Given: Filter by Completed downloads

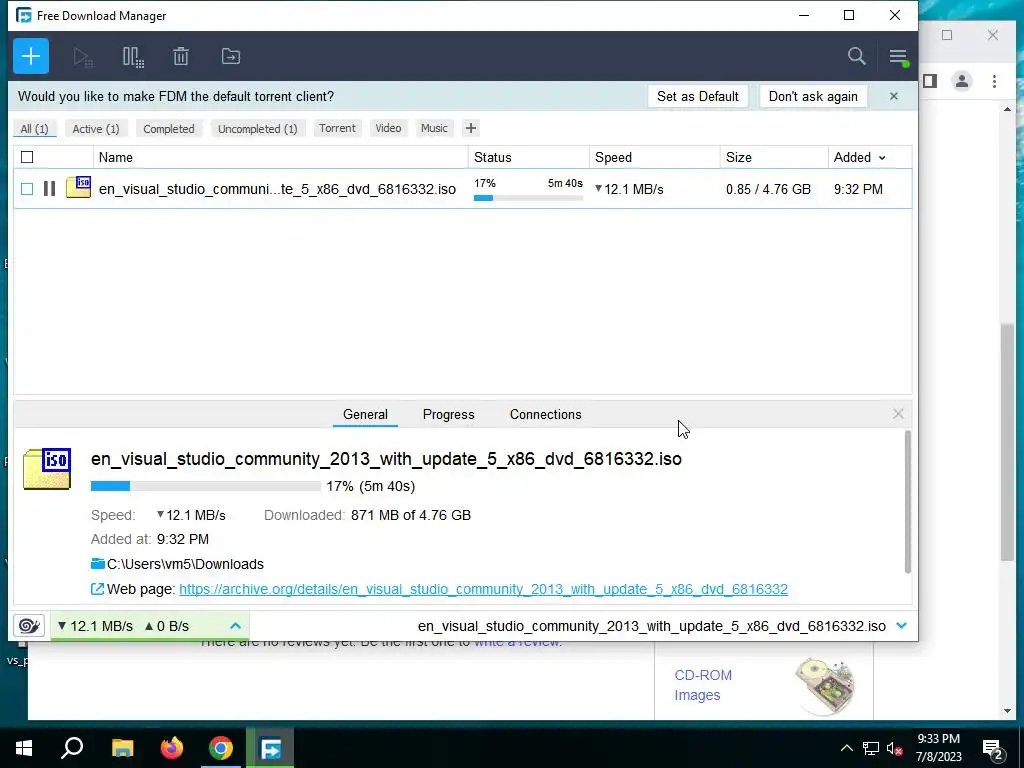Looking at the screenshot, I should click(168, 129).
